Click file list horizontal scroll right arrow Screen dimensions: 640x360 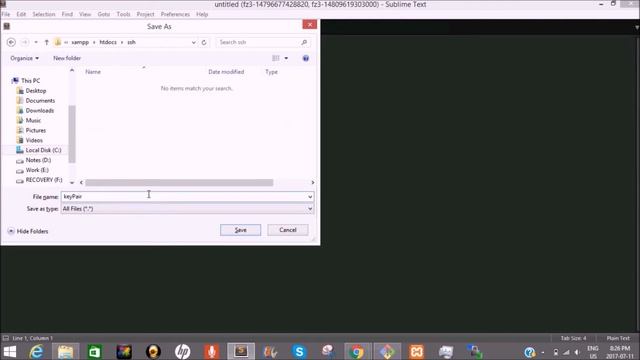[313, 182]
